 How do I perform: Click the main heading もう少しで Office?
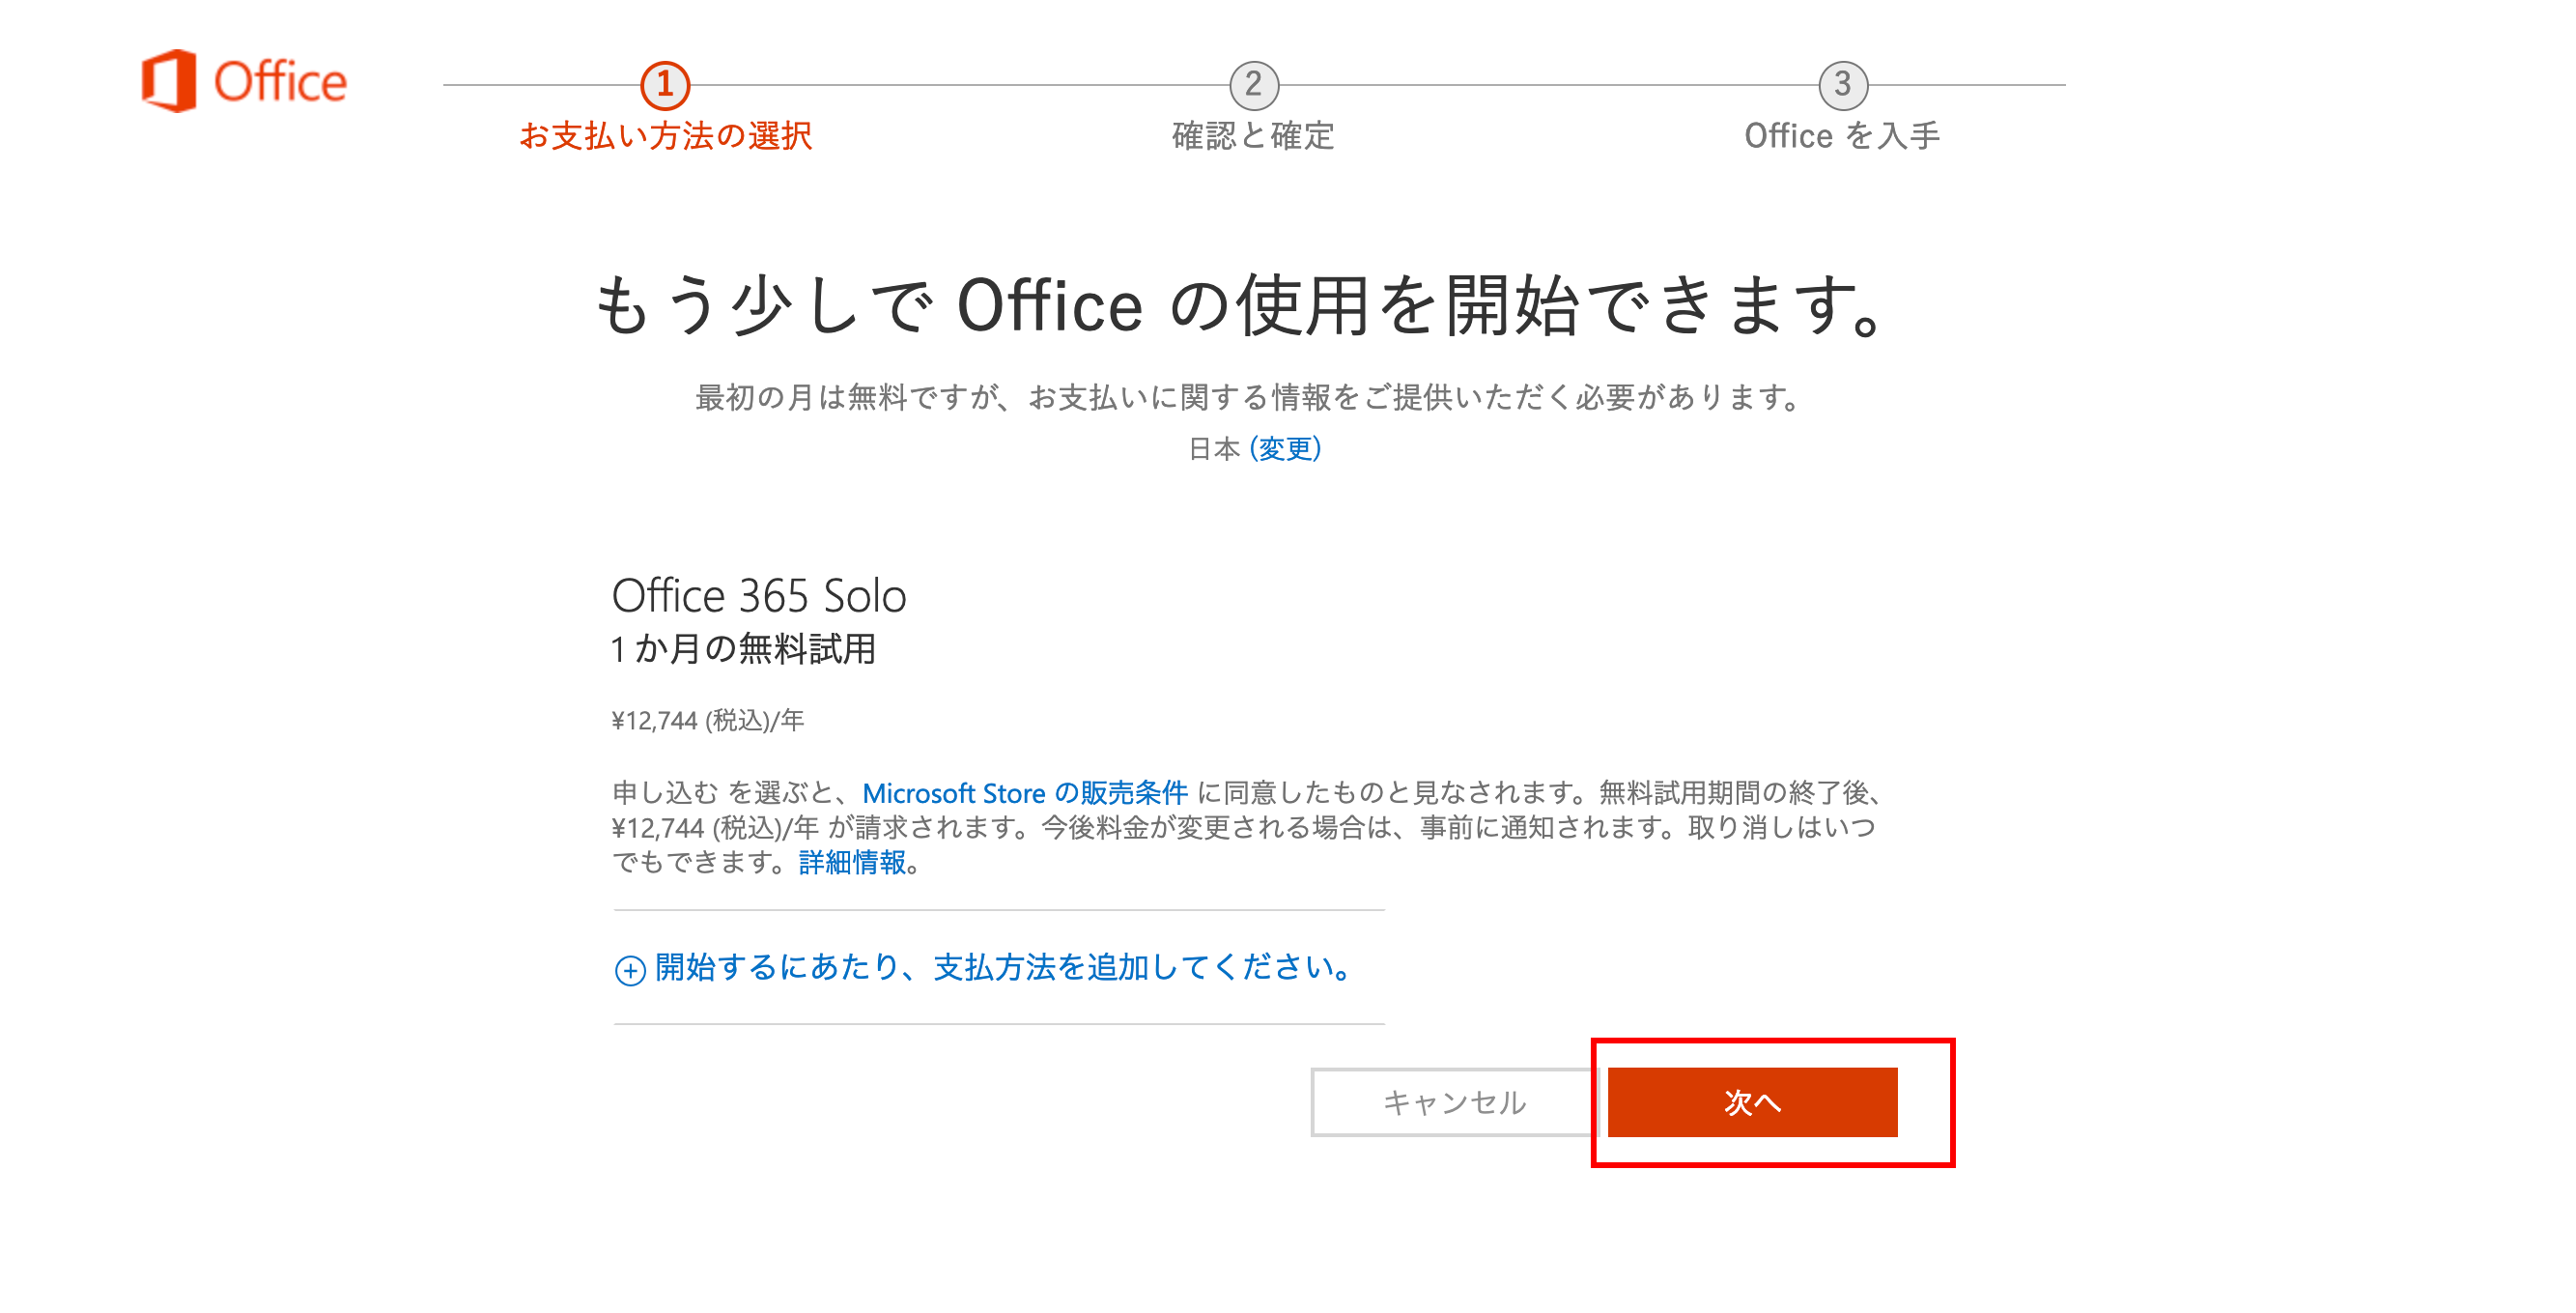click(x=1240, y=305)
